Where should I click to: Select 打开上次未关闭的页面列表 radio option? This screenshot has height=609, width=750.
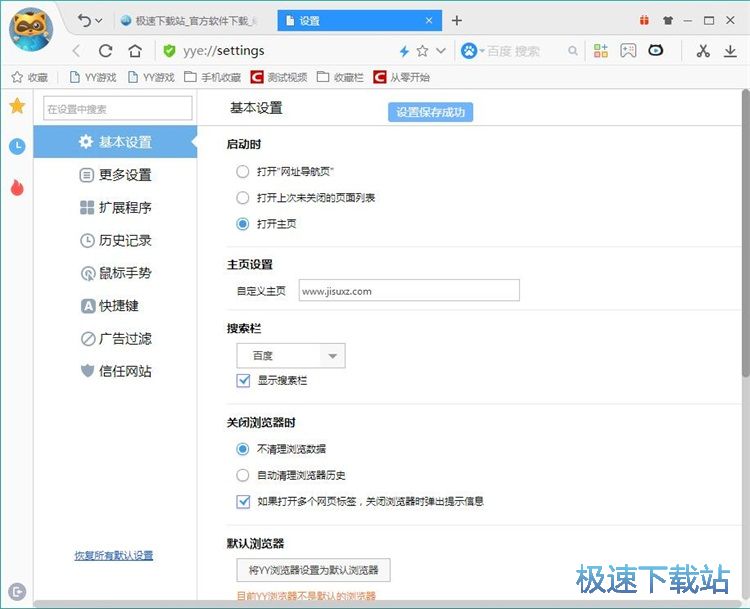coord(243,198)
